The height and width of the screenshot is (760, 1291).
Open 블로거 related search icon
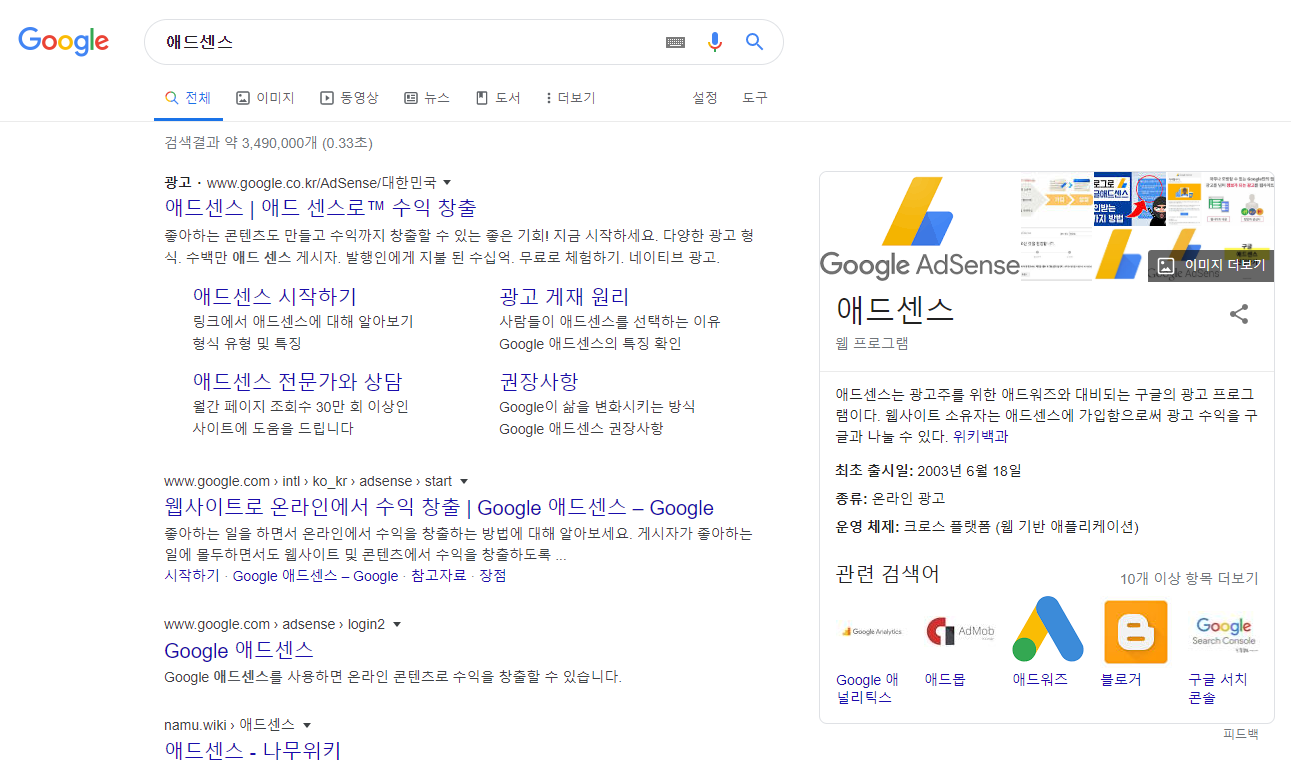(x=1135, y=631)
